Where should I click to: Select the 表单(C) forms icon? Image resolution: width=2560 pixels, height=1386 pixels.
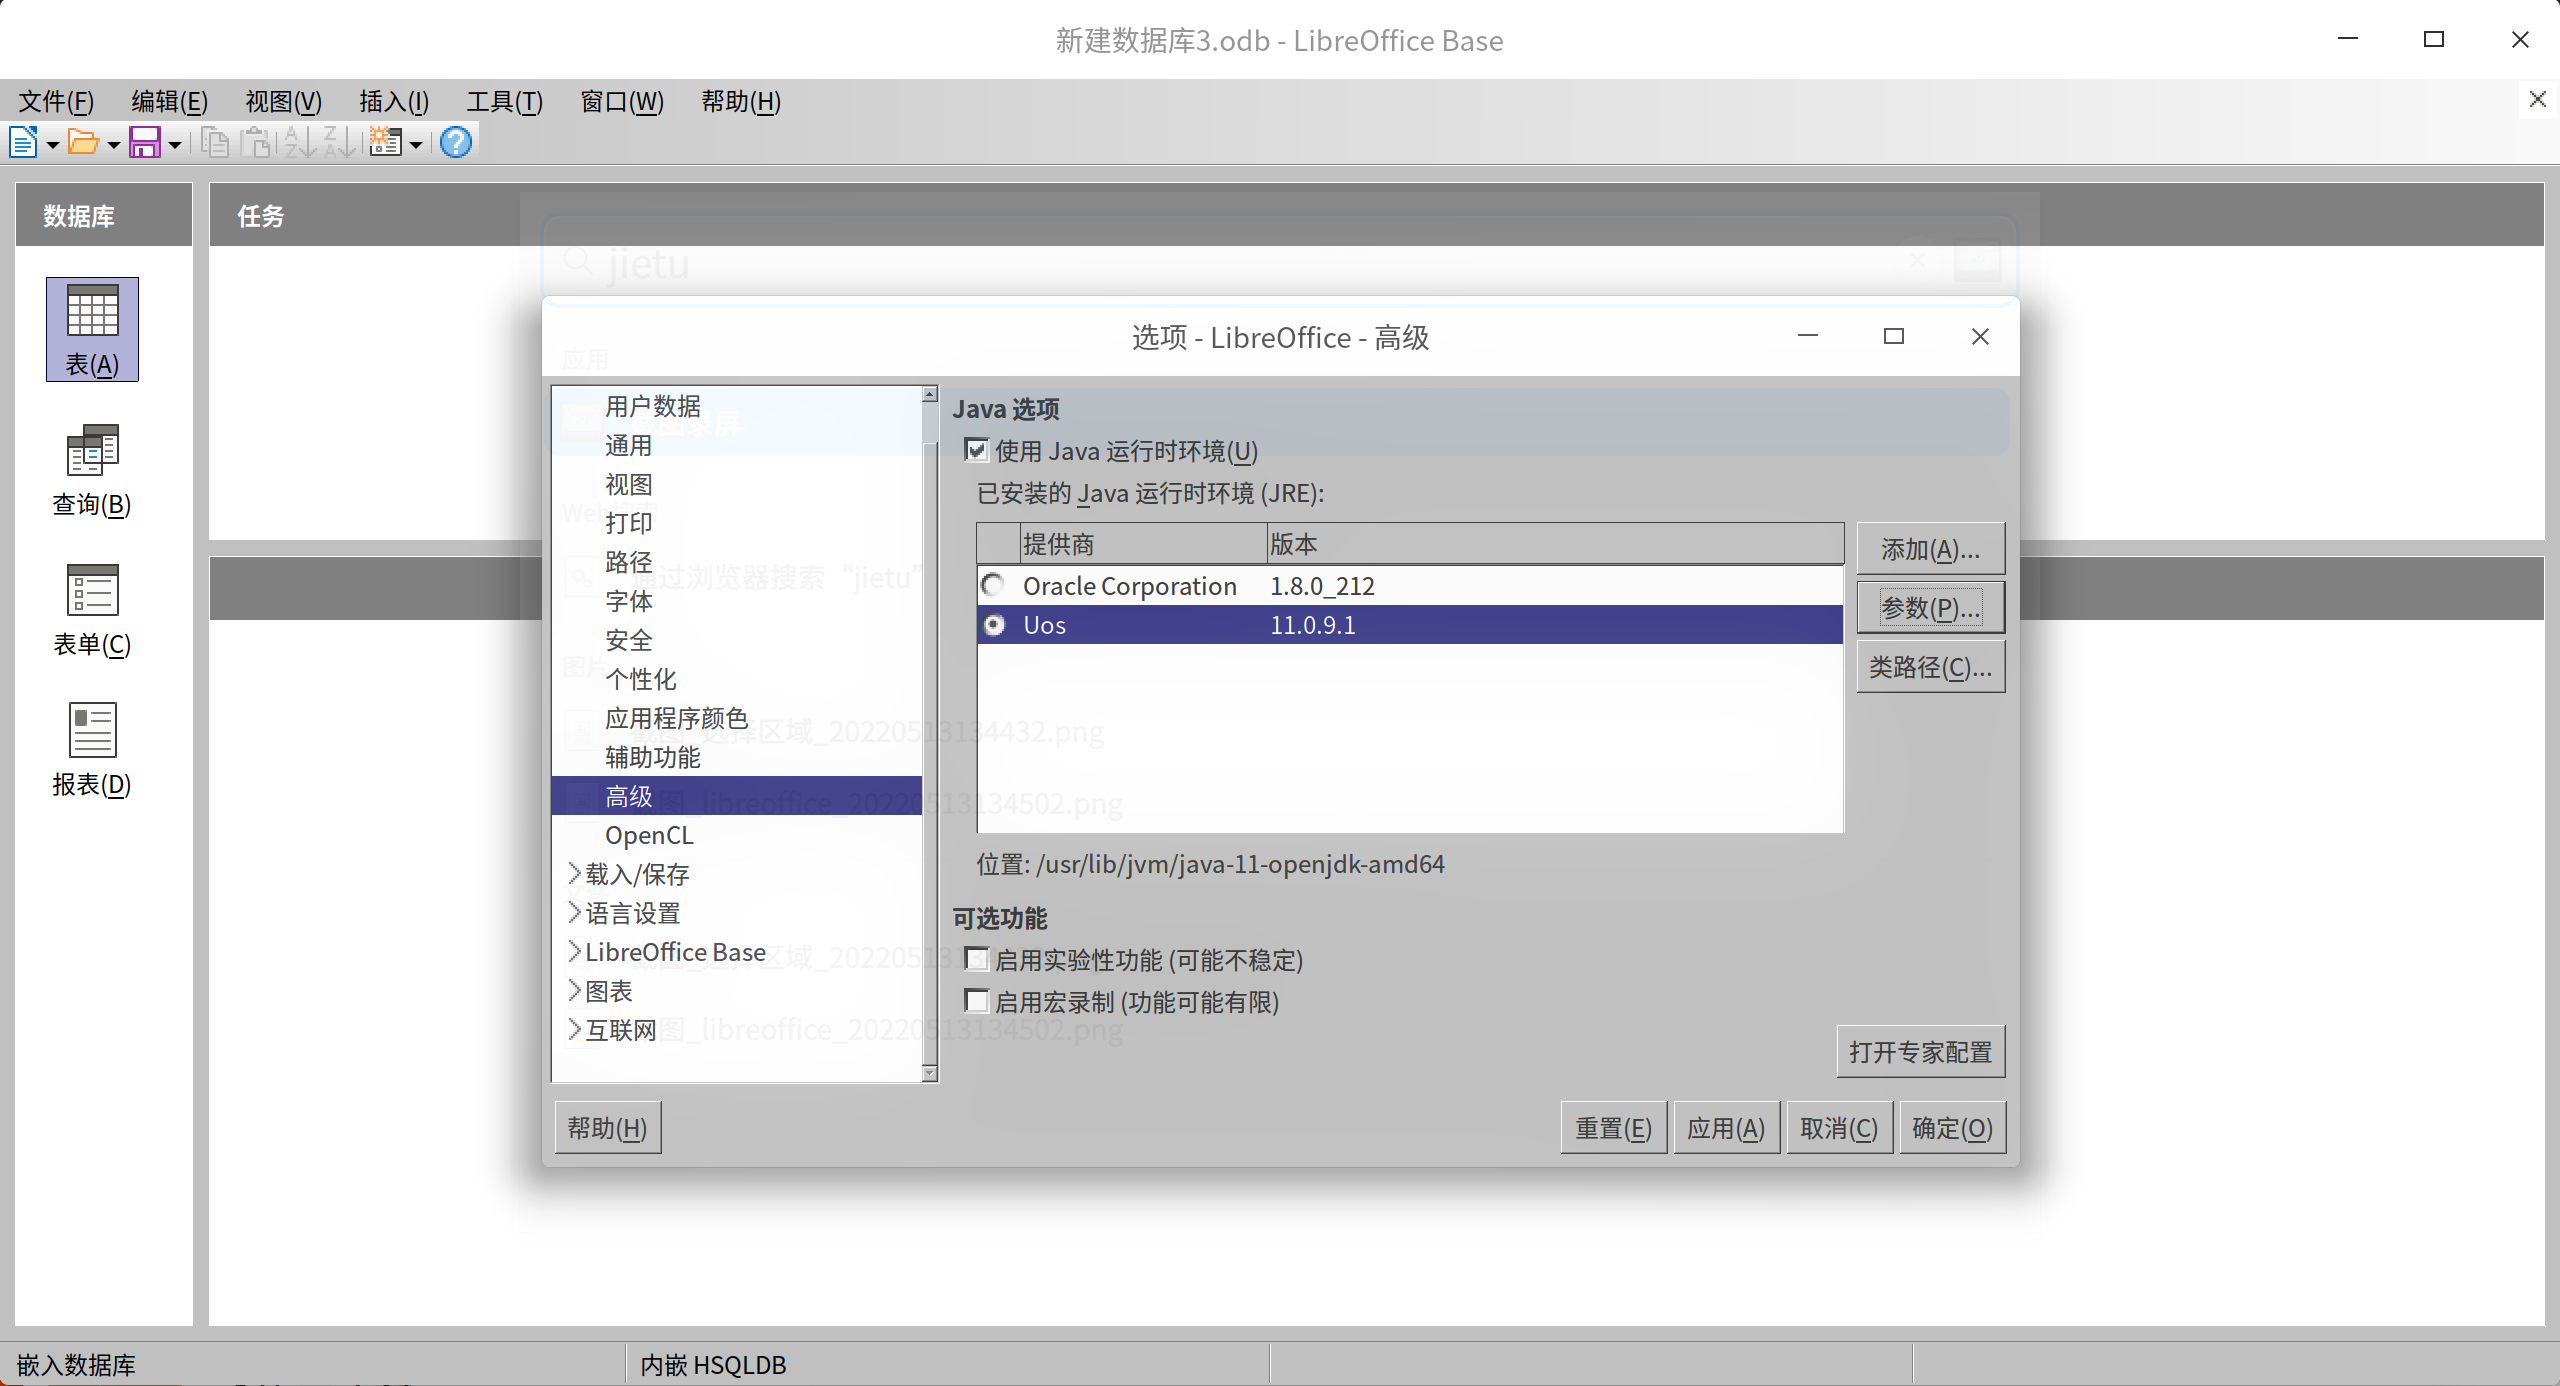click(x=91, y=610)
